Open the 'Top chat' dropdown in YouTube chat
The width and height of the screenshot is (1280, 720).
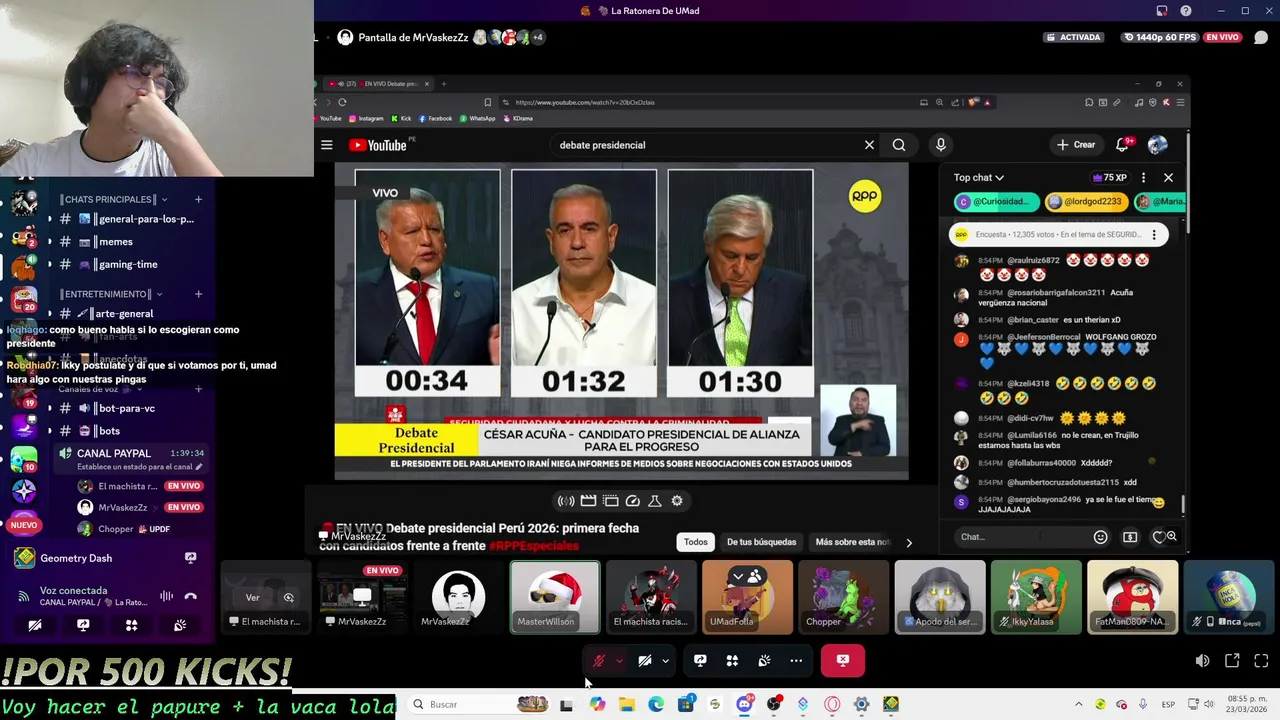pos(979,178)
